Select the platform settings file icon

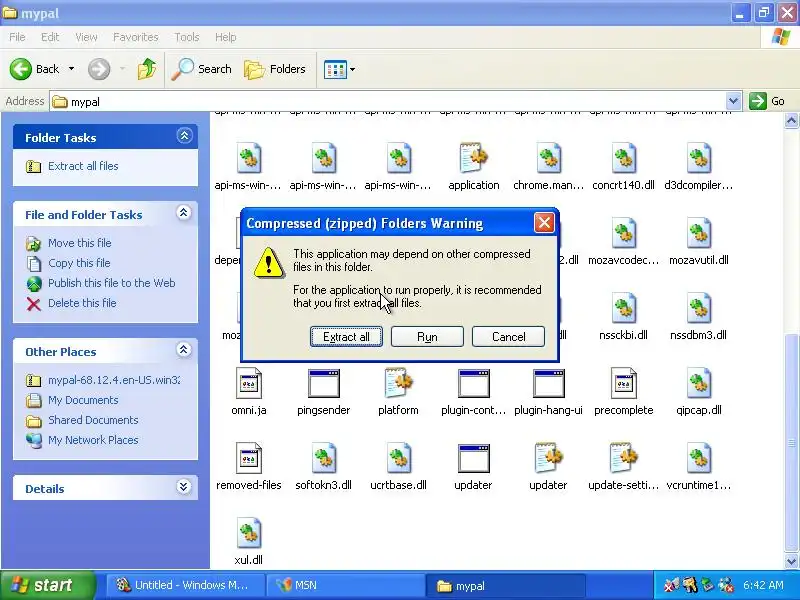[x=398, y=383]
